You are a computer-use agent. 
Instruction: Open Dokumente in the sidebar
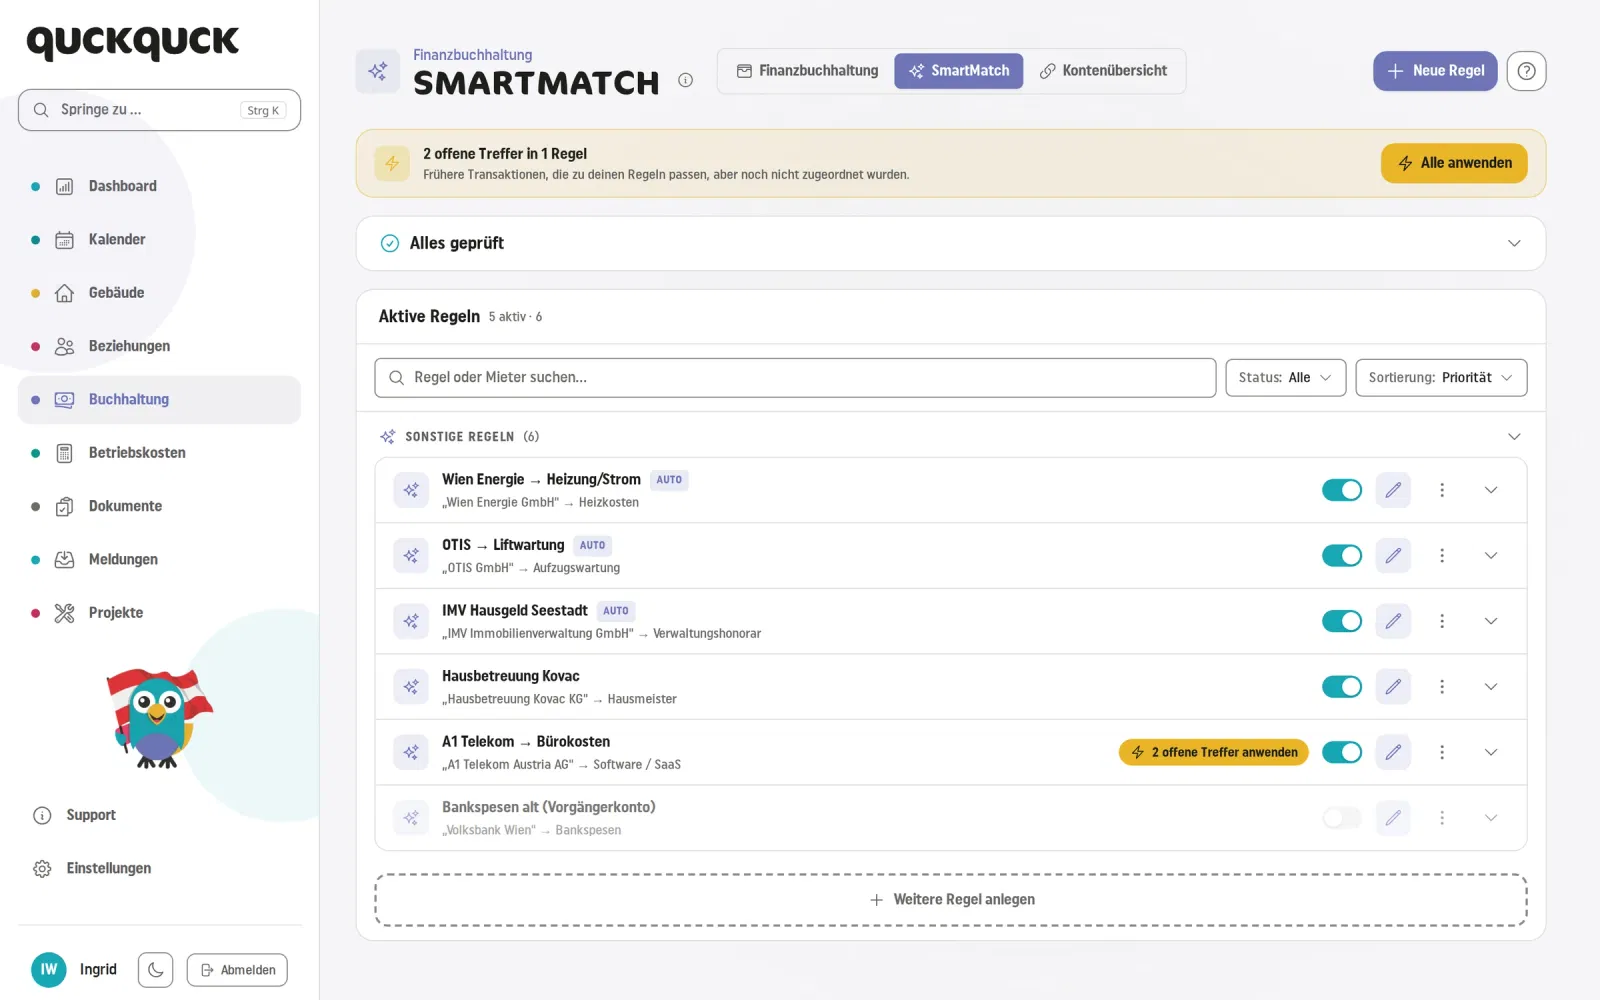(x=159, y=506)
